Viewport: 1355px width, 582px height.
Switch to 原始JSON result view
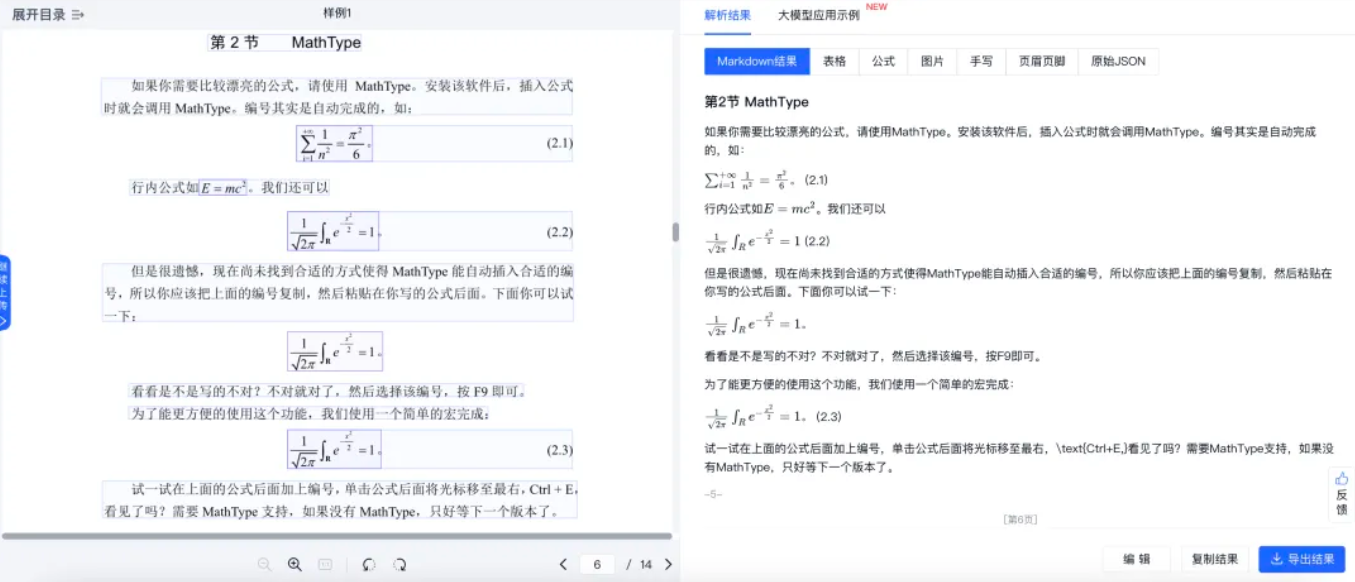[x=1118, y=61]
